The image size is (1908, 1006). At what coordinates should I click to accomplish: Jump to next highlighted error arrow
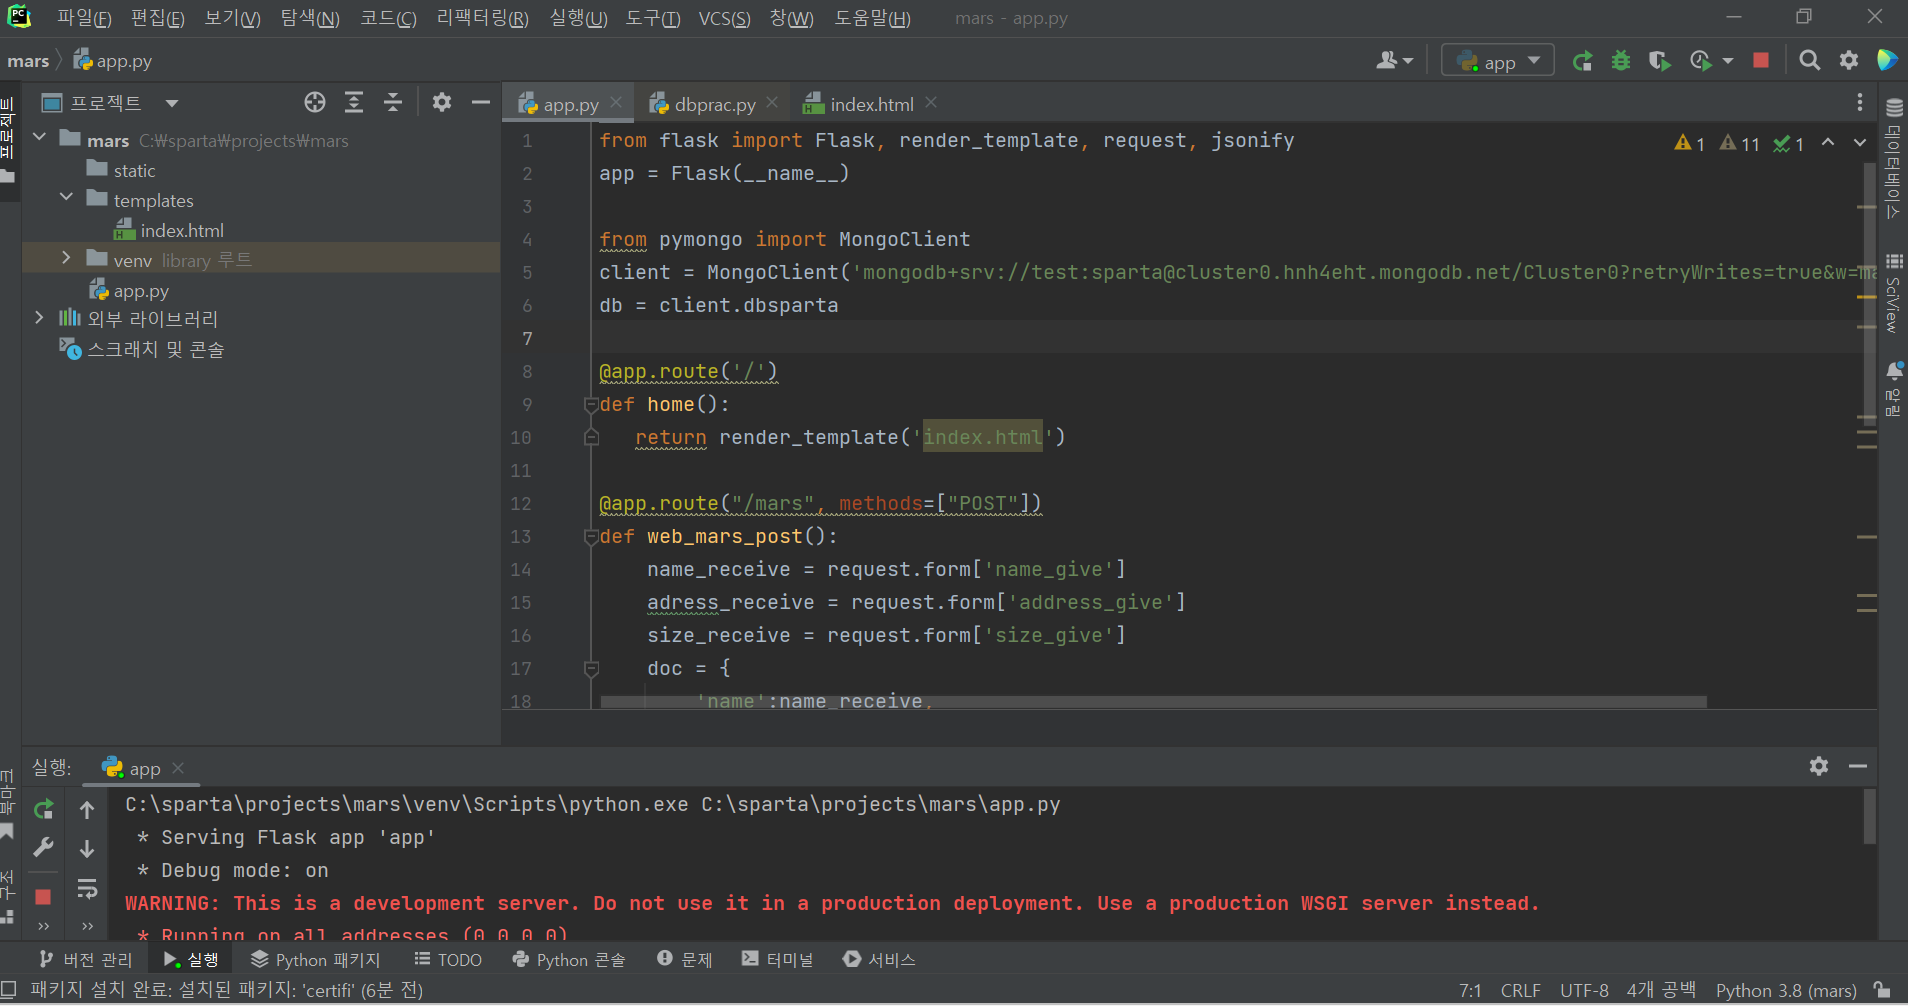[x=1859, y=142]
